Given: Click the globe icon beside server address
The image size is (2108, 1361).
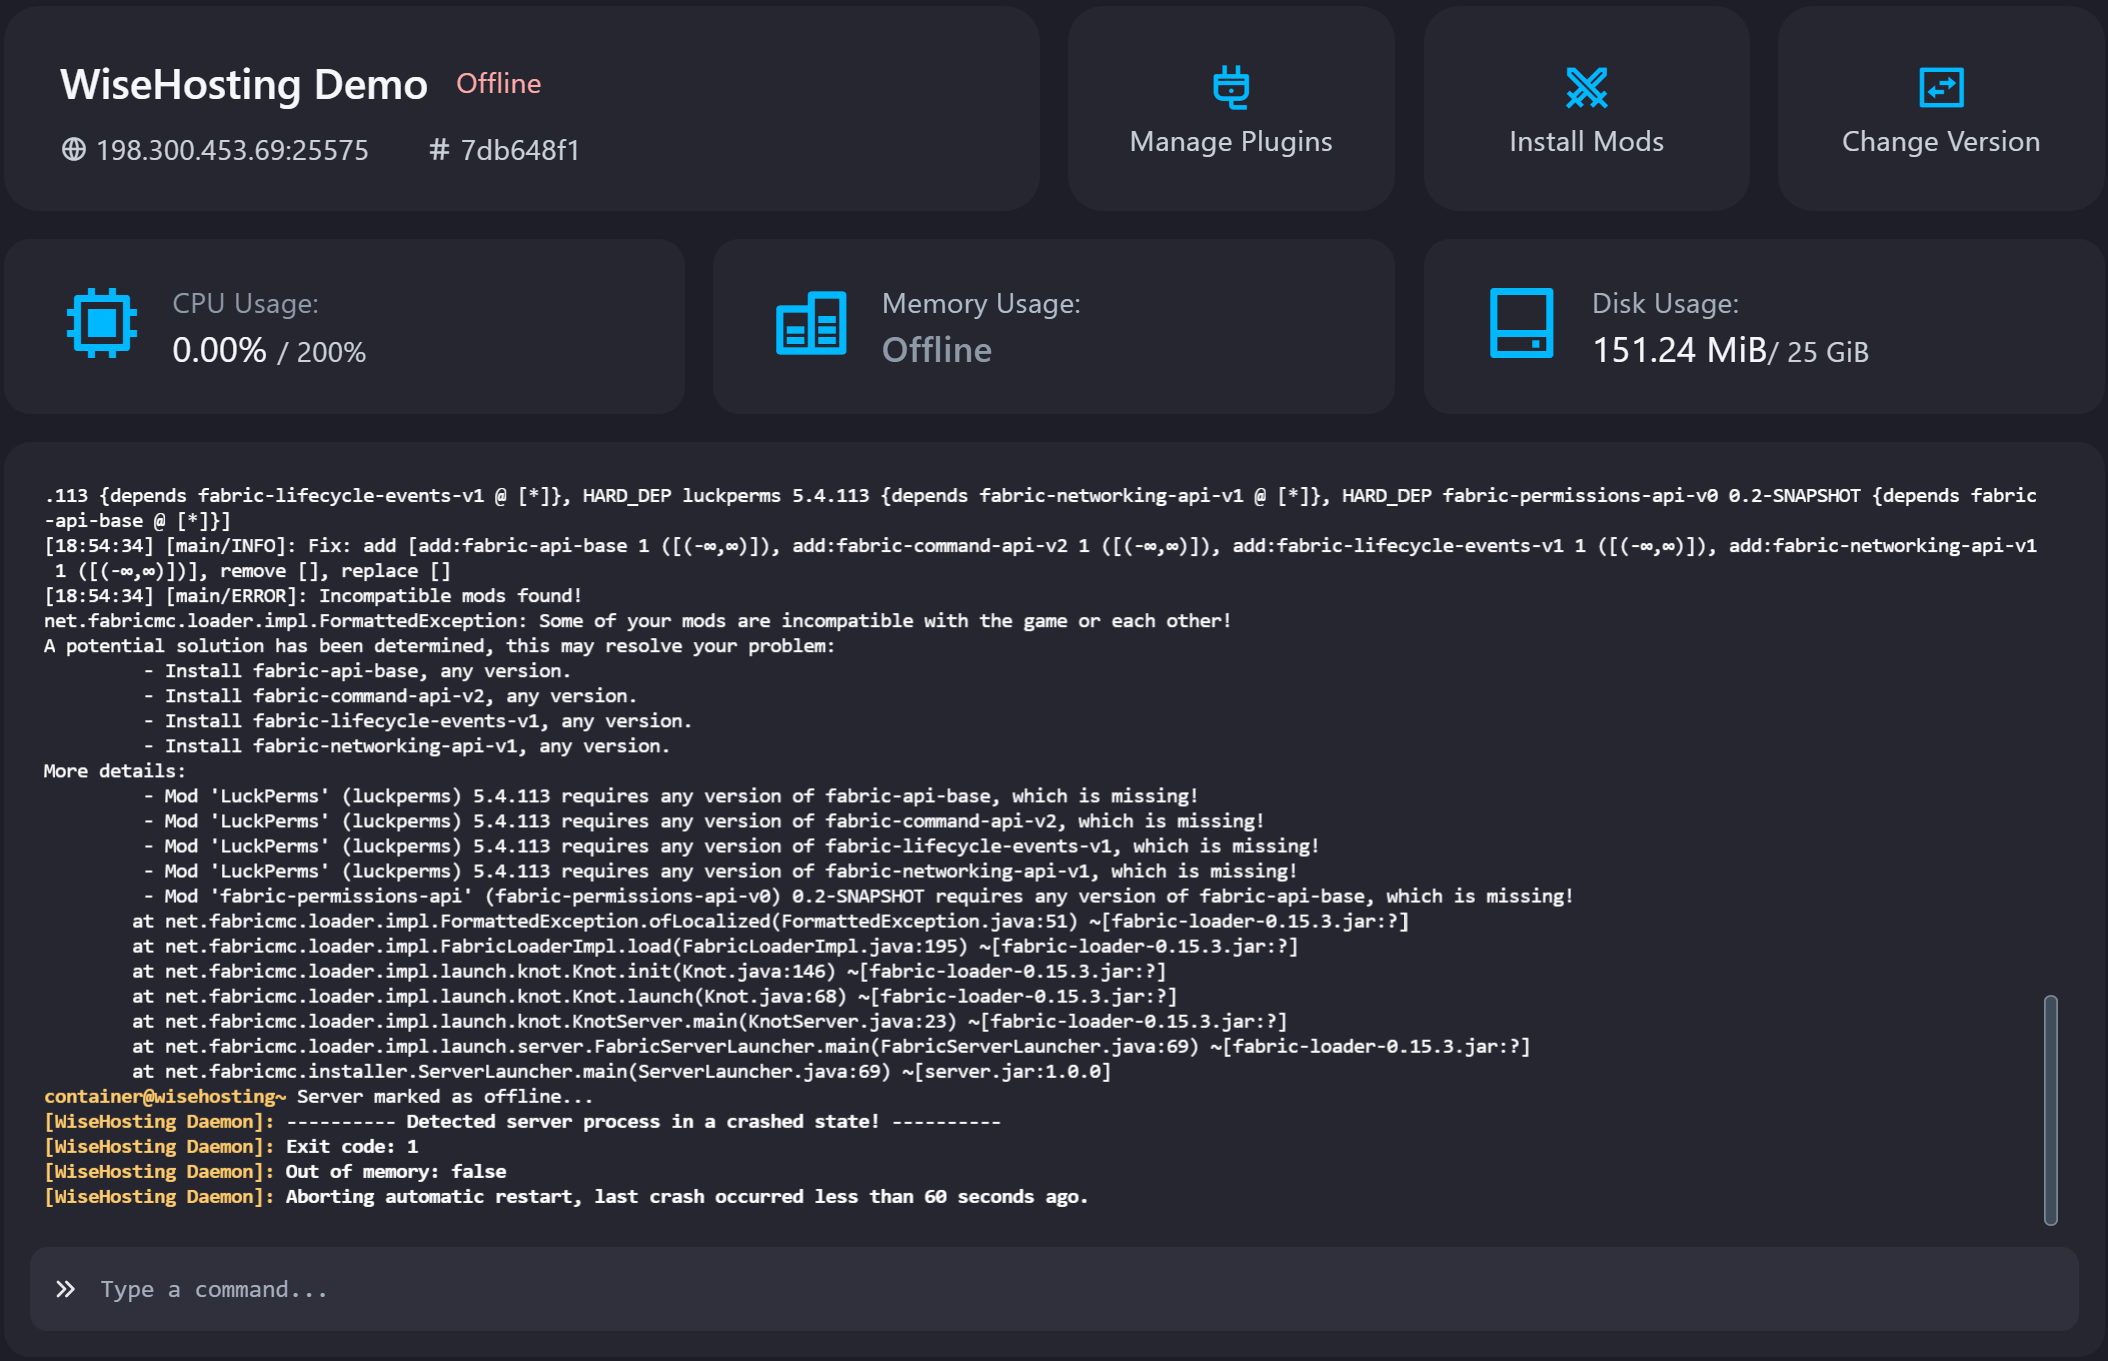Looking at the screenshot, I should tap(73, 150).
